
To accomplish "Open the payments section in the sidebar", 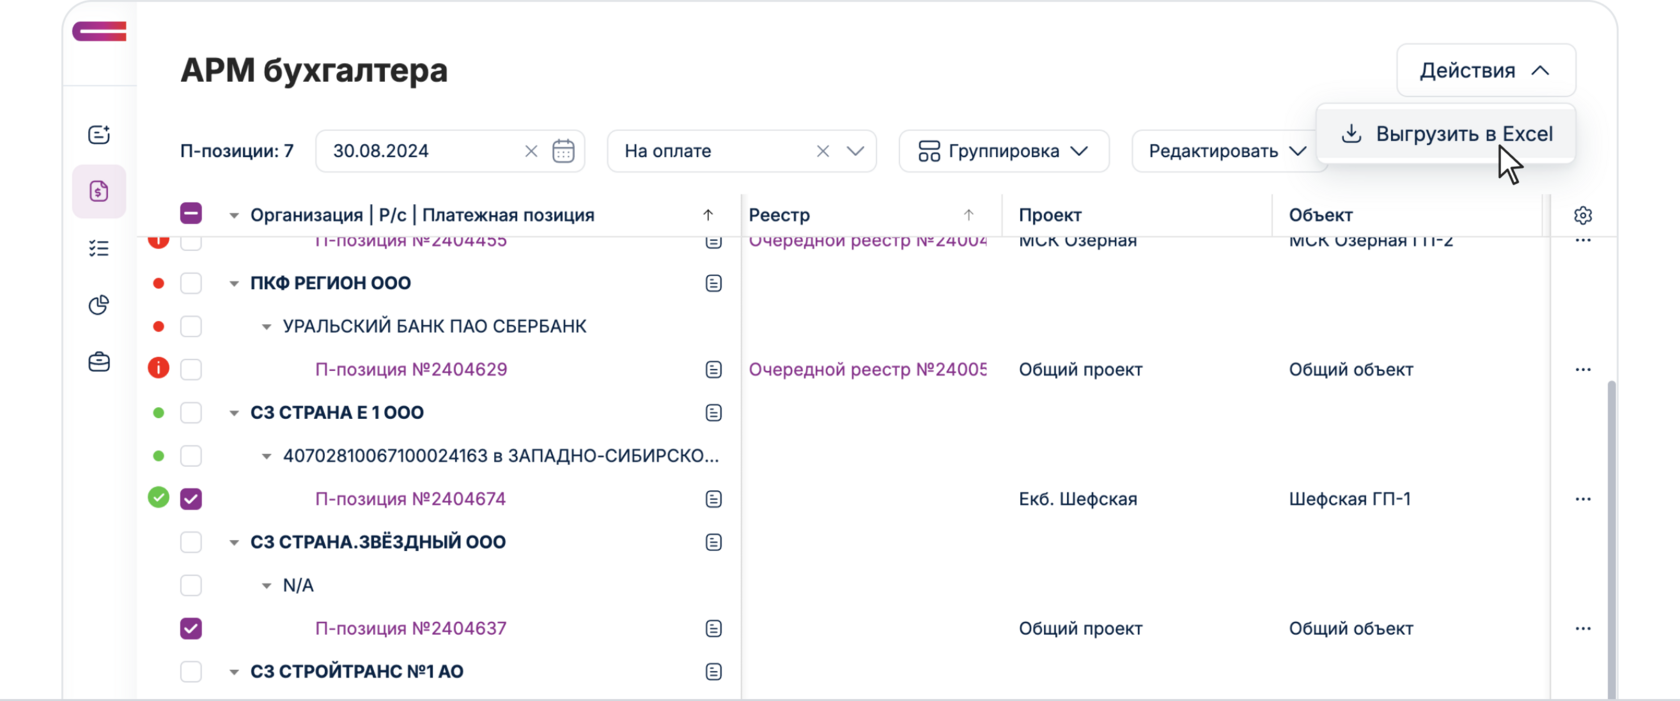I will tap(99, 191).
